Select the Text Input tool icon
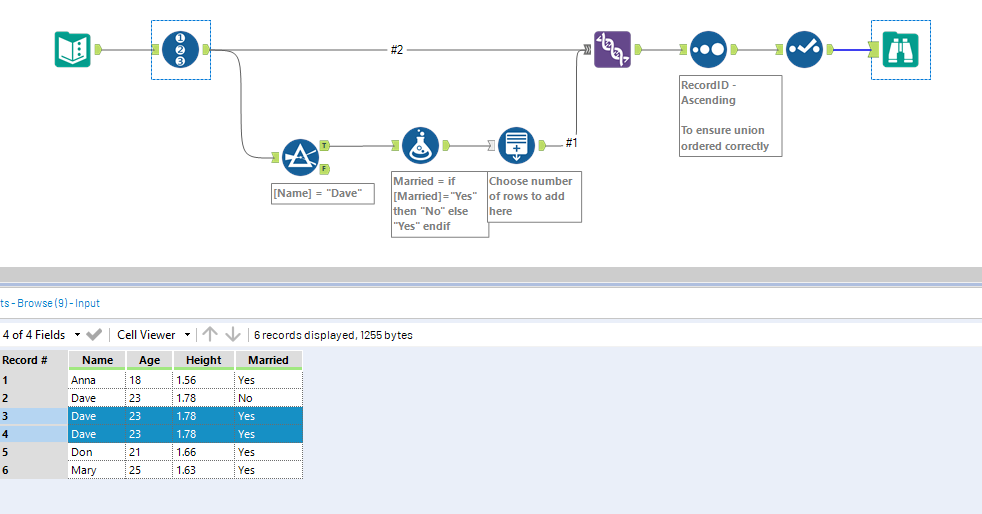The width and height of the screenshot is (982, 514). point(73,49)
